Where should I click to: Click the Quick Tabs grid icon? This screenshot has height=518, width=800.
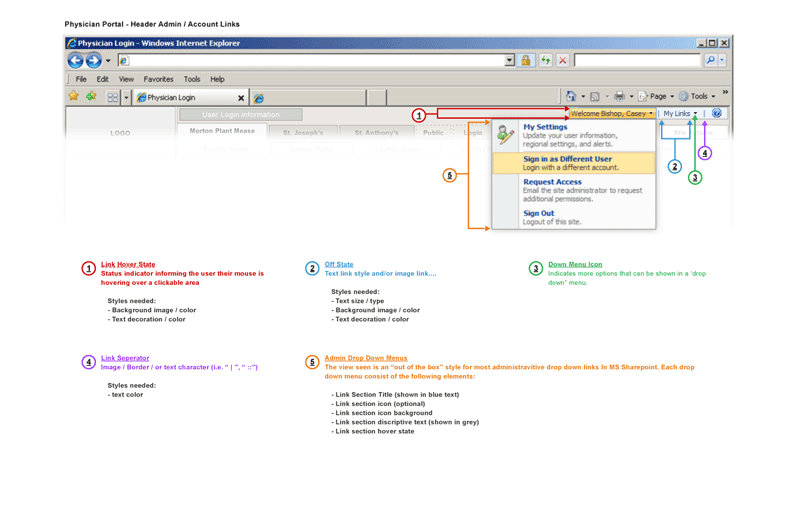point(113,97)
